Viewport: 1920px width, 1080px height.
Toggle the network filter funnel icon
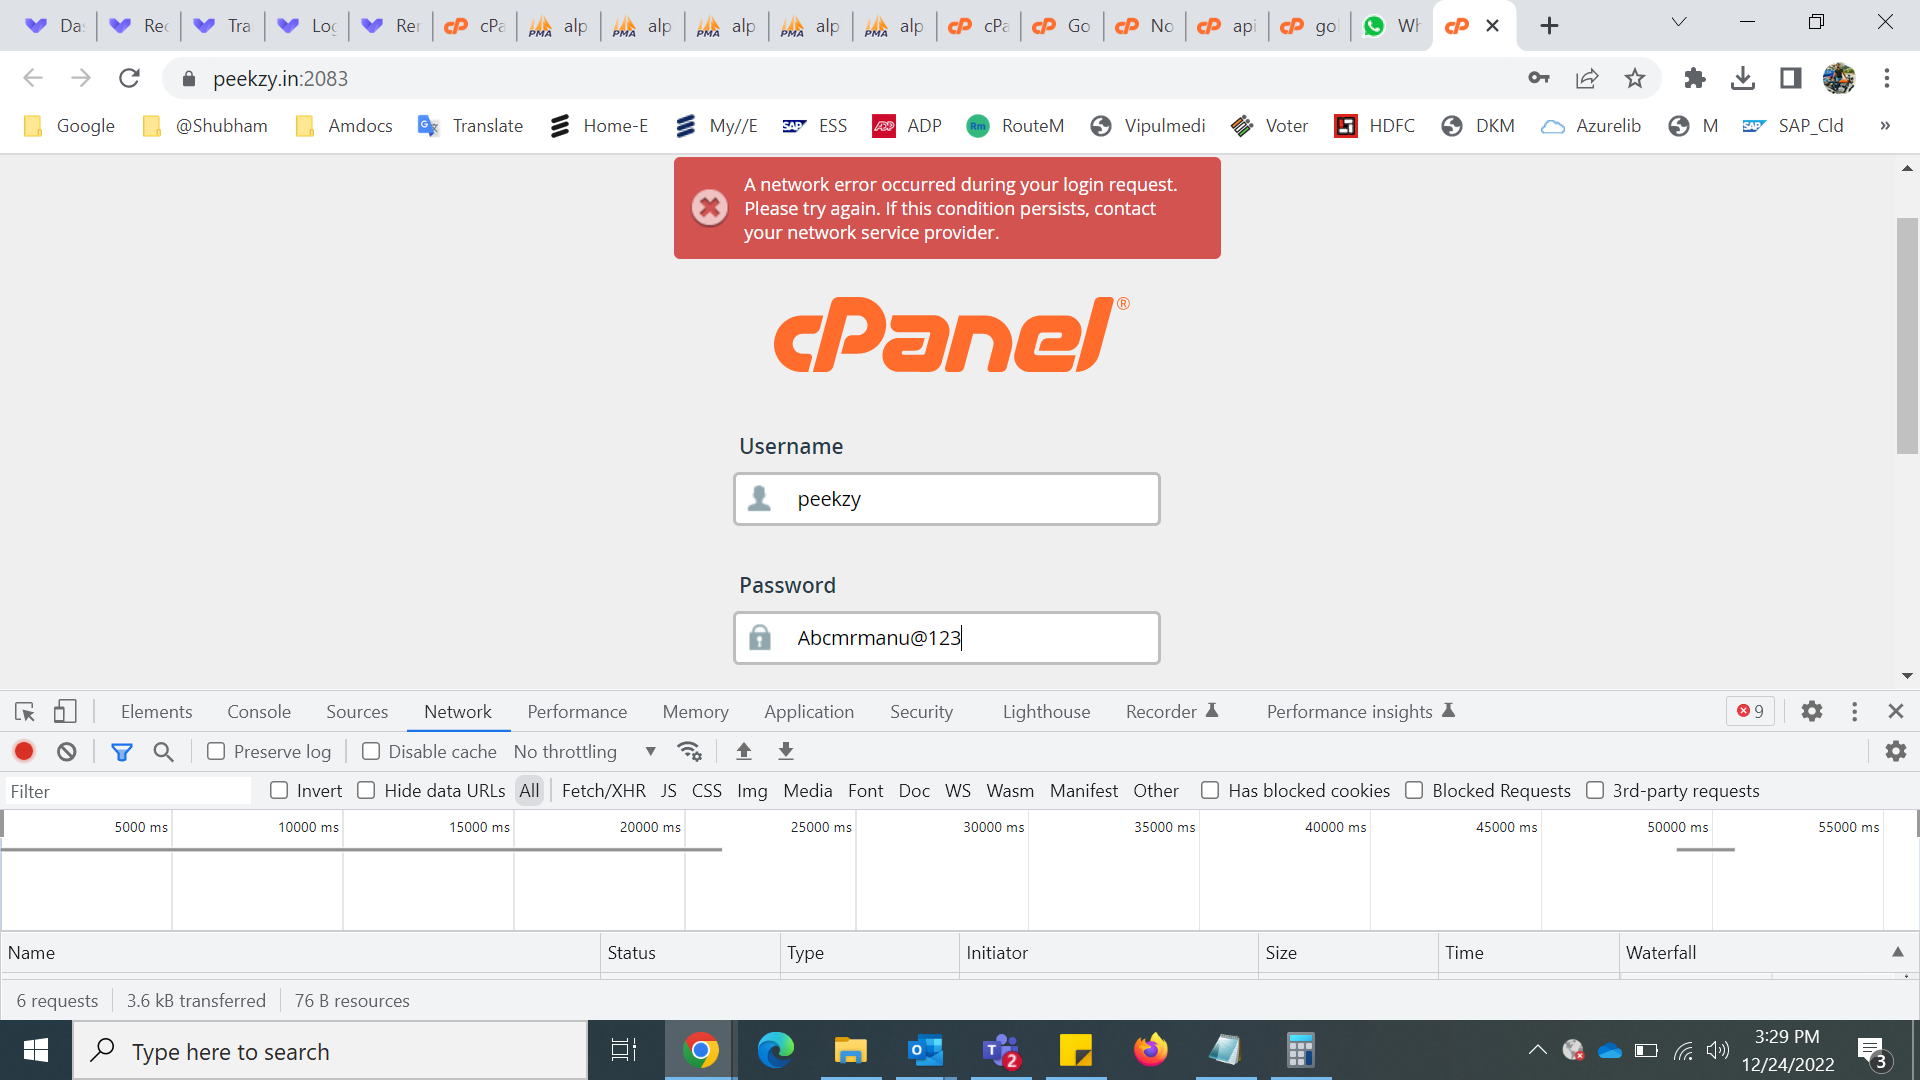122,751
